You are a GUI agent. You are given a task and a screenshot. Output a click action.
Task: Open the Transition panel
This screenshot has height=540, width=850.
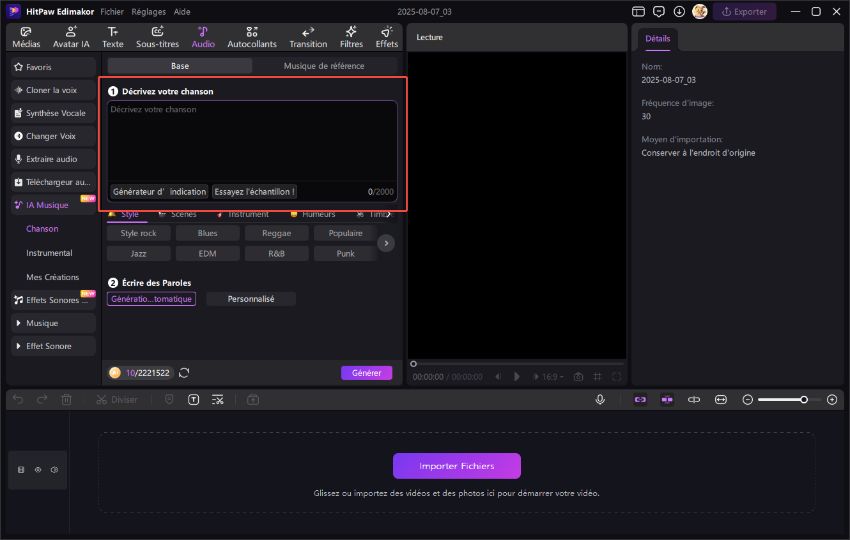pos(308,37)
